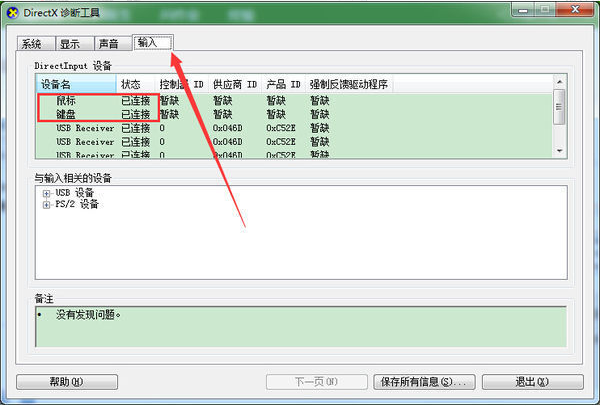
Task: Select the 键盘 device row
Action: pos(65,115)
